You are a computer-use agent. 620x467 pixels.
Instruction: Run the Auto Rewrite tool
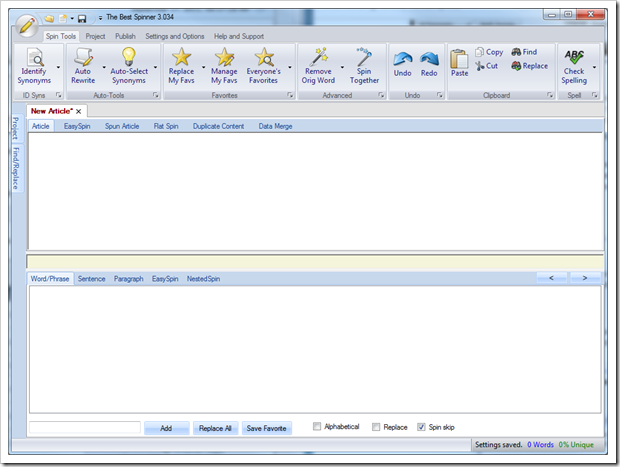[x=83, y=58]
